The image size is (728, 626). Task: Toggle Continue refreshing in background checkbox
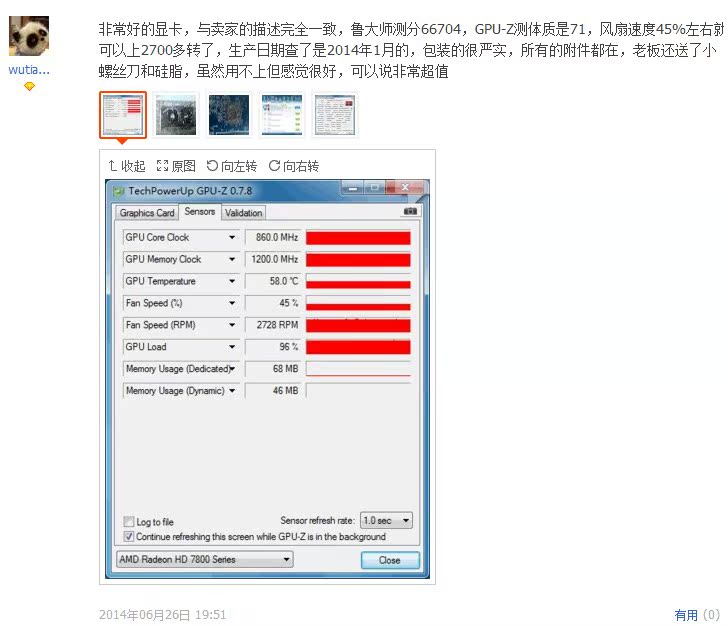point(129,536)
